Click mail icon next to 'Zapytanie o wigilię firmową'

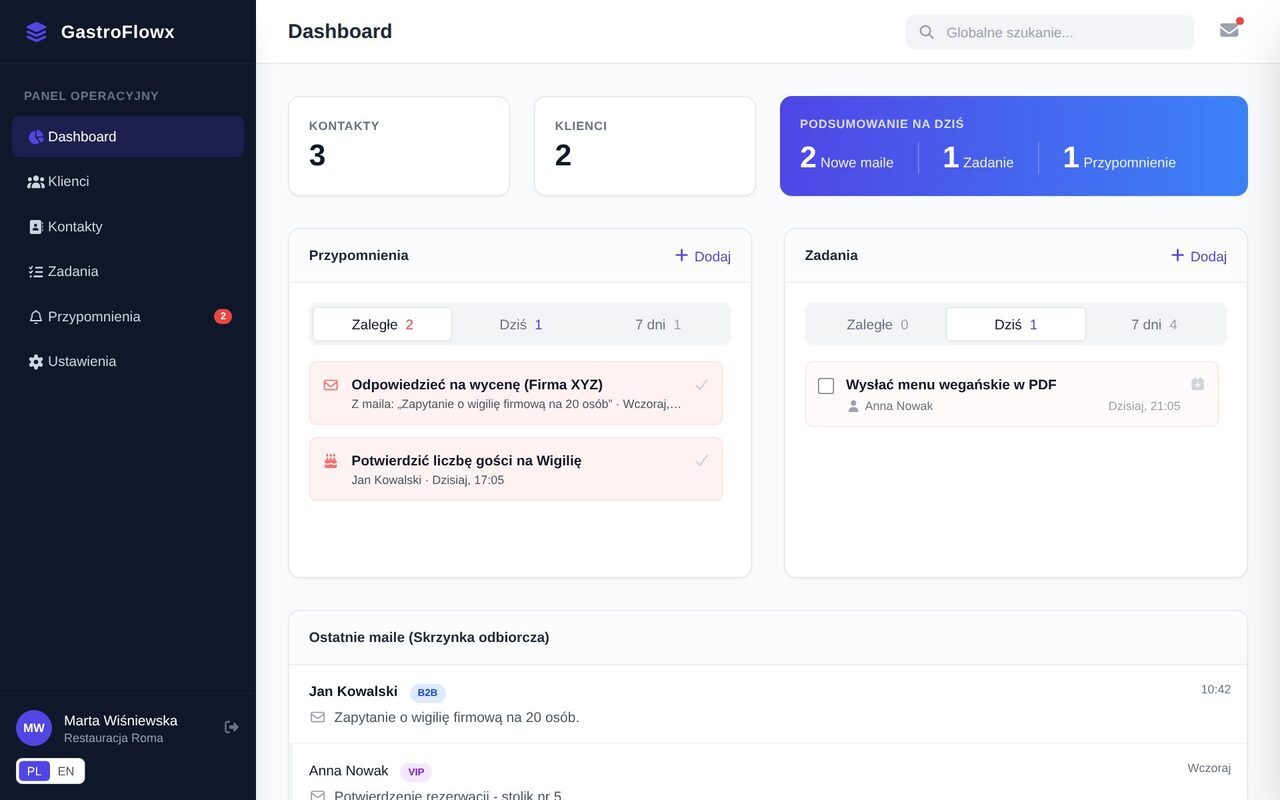(x=318, y=717)
